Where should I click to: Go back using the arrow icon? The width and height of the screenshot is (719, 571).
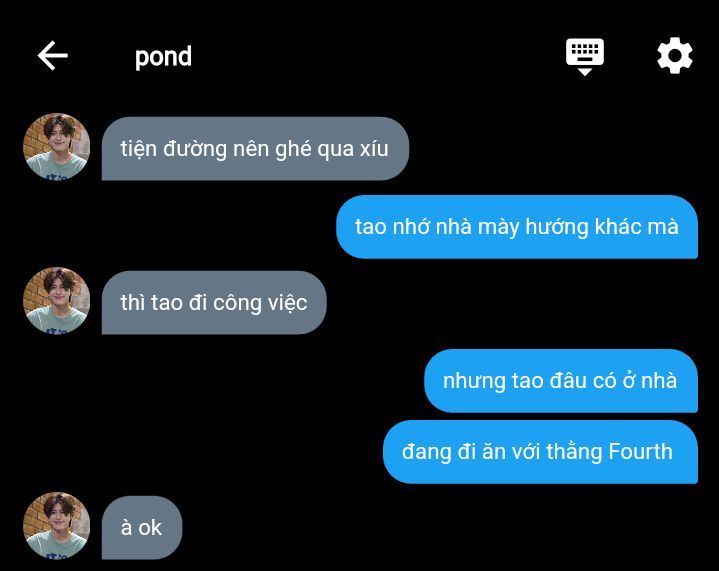click(x=53, y=55)
